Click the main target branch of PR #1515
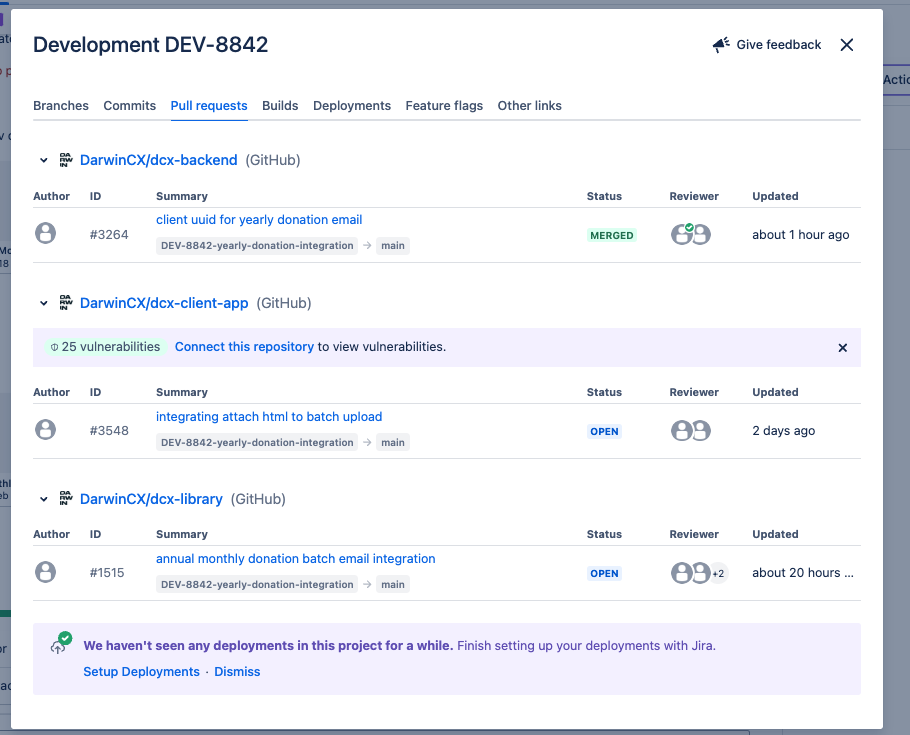Viewport: 910px width, 735px height. [393, 585]
